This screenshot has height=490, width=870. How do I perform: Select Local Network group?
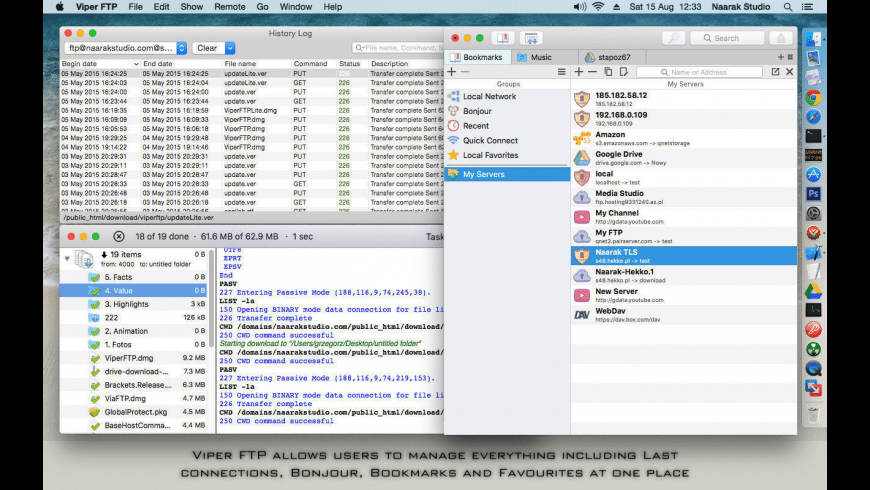click(507, 96)
